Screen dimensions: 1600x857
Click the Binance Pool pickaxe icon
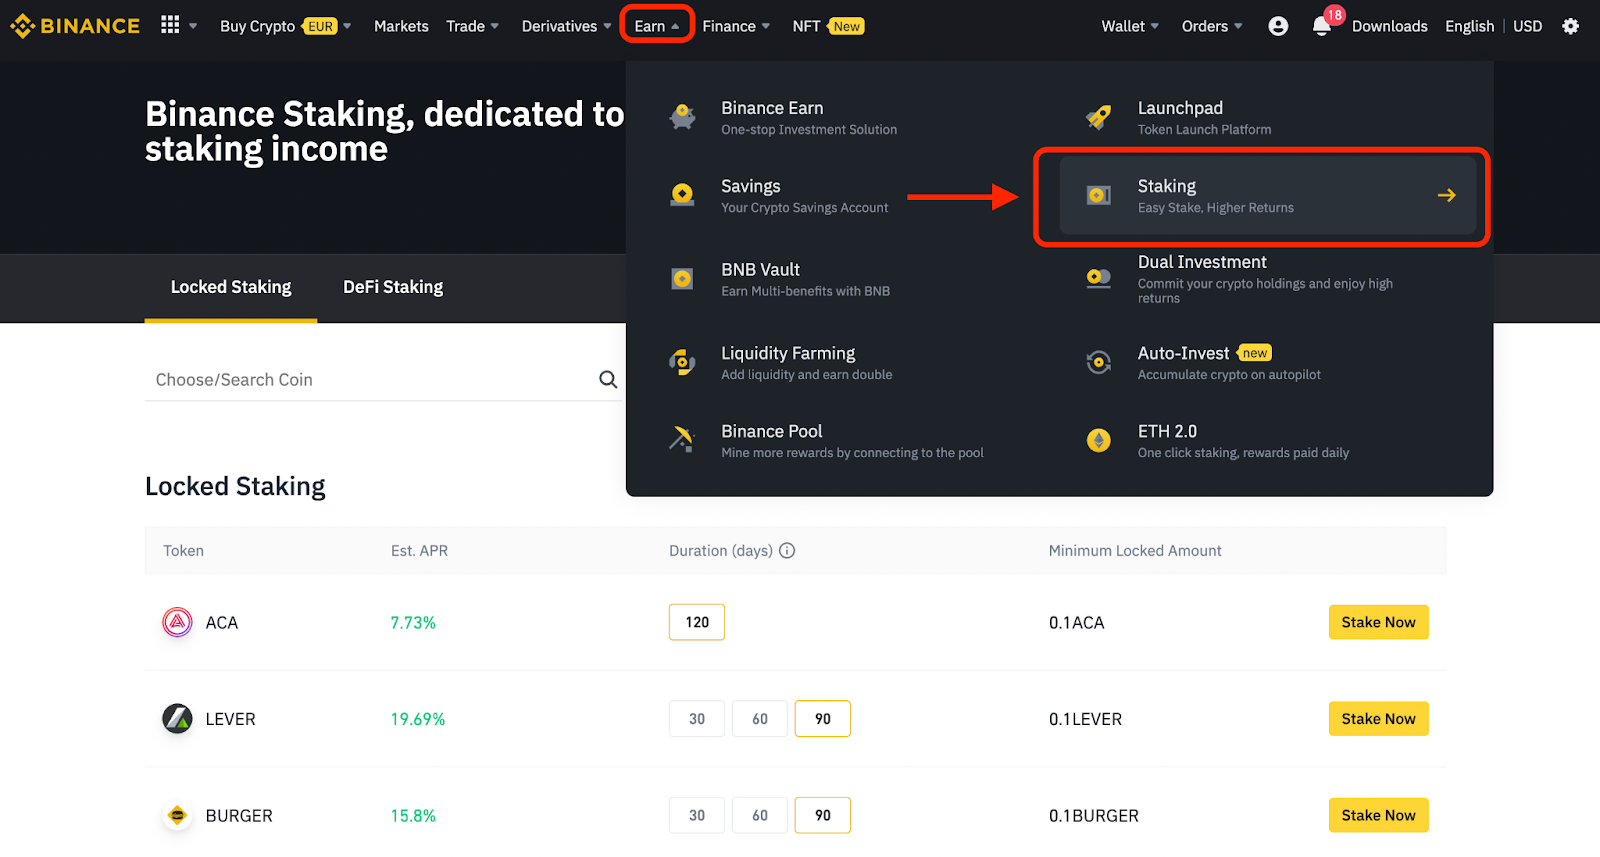point(682,439)
